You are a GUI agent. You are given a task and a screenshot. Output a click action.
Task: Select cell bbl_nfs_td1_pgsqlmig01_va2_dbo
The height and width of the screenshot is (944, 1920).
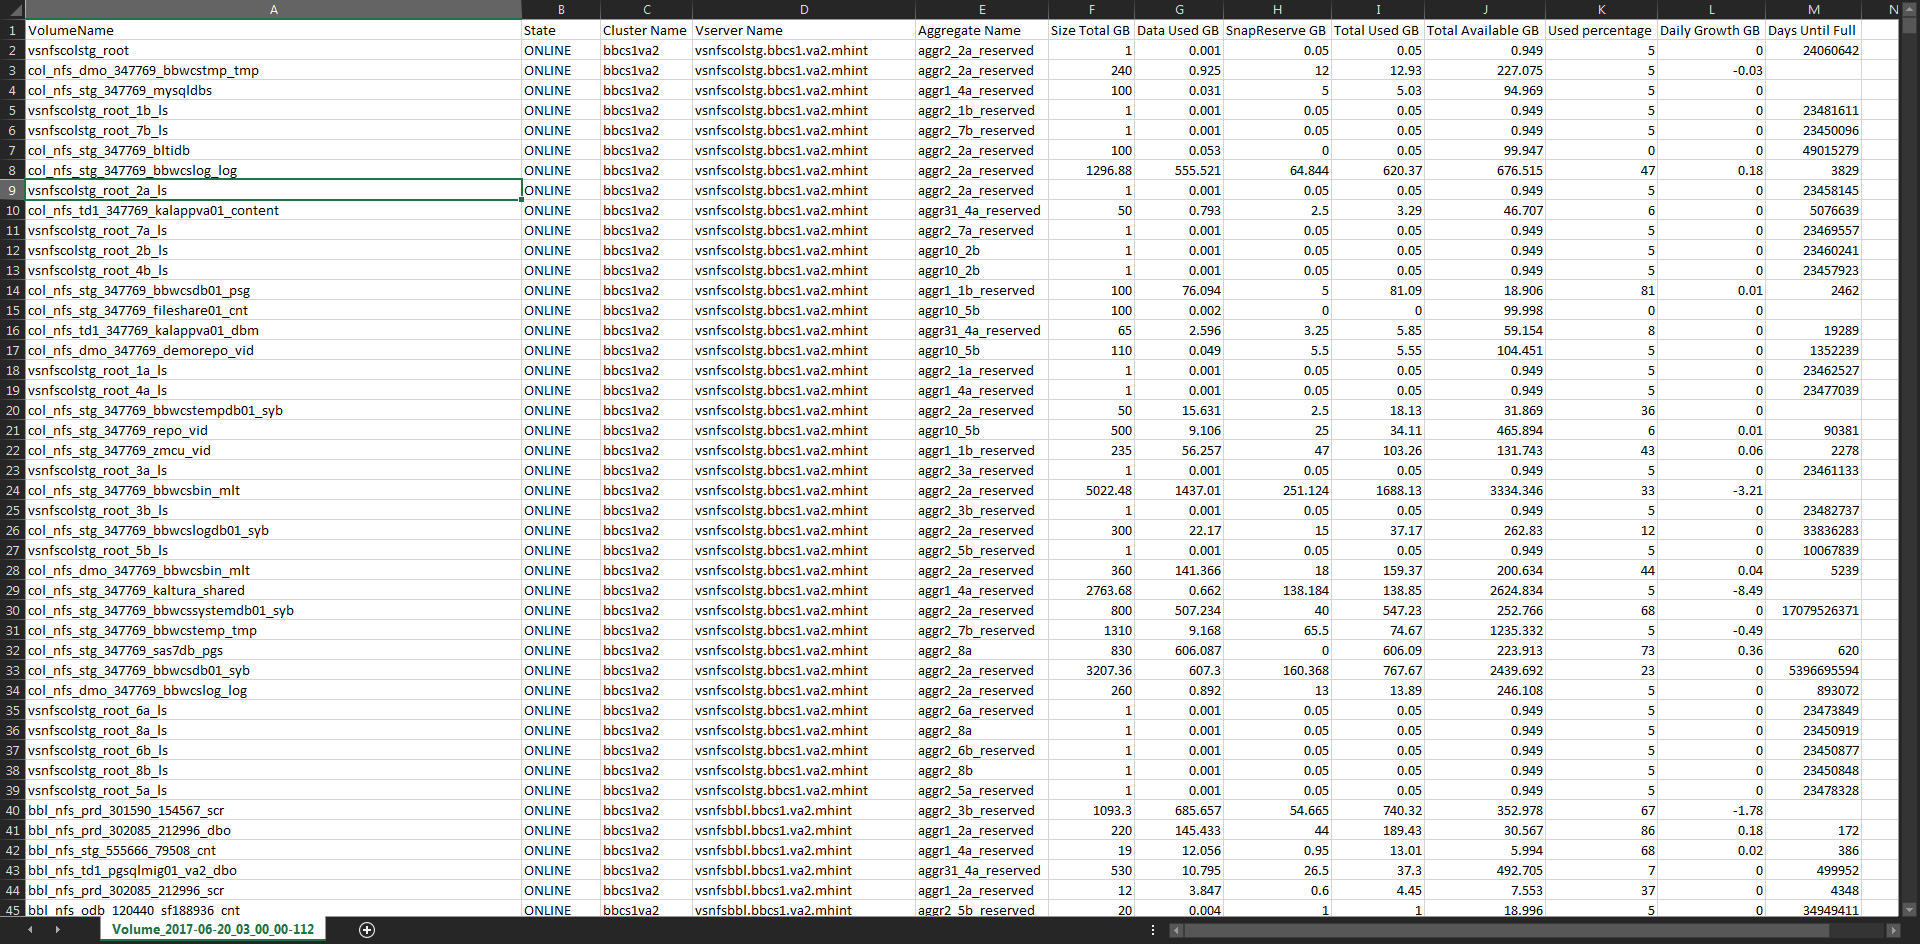[273, 870]
